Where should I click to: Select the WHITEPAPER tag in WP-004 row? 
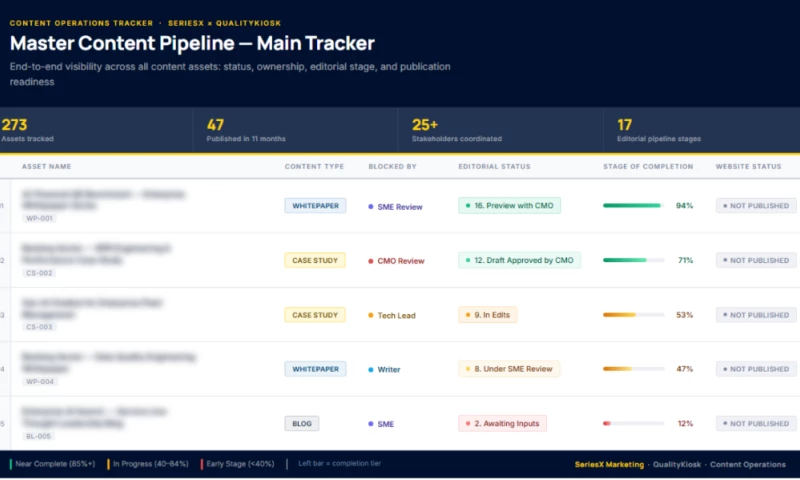315,369
